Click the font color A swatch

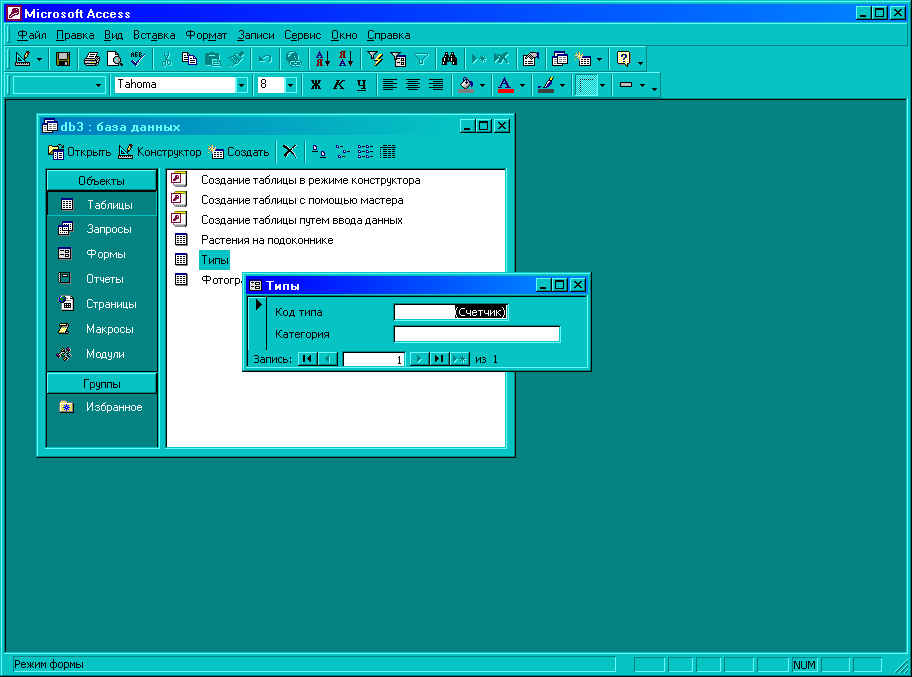pos(505,85)
